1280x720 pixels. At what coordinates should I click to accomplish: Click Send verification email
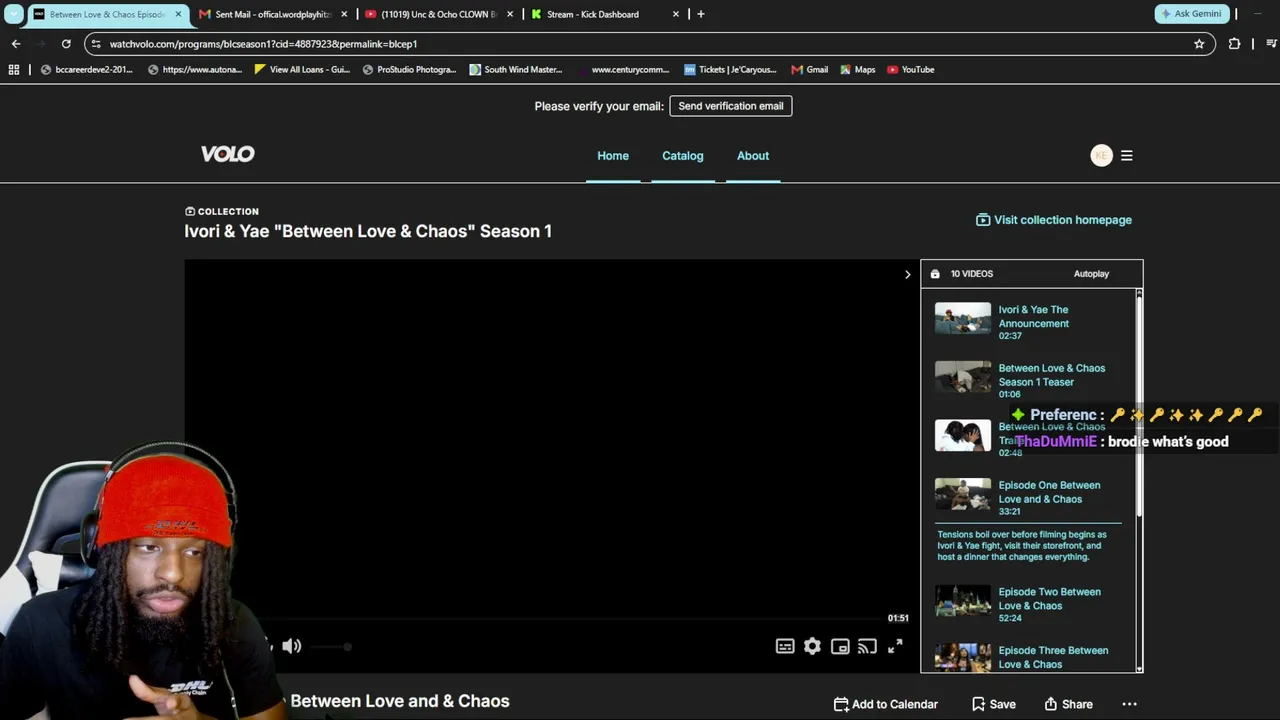[x=731, y=106]
